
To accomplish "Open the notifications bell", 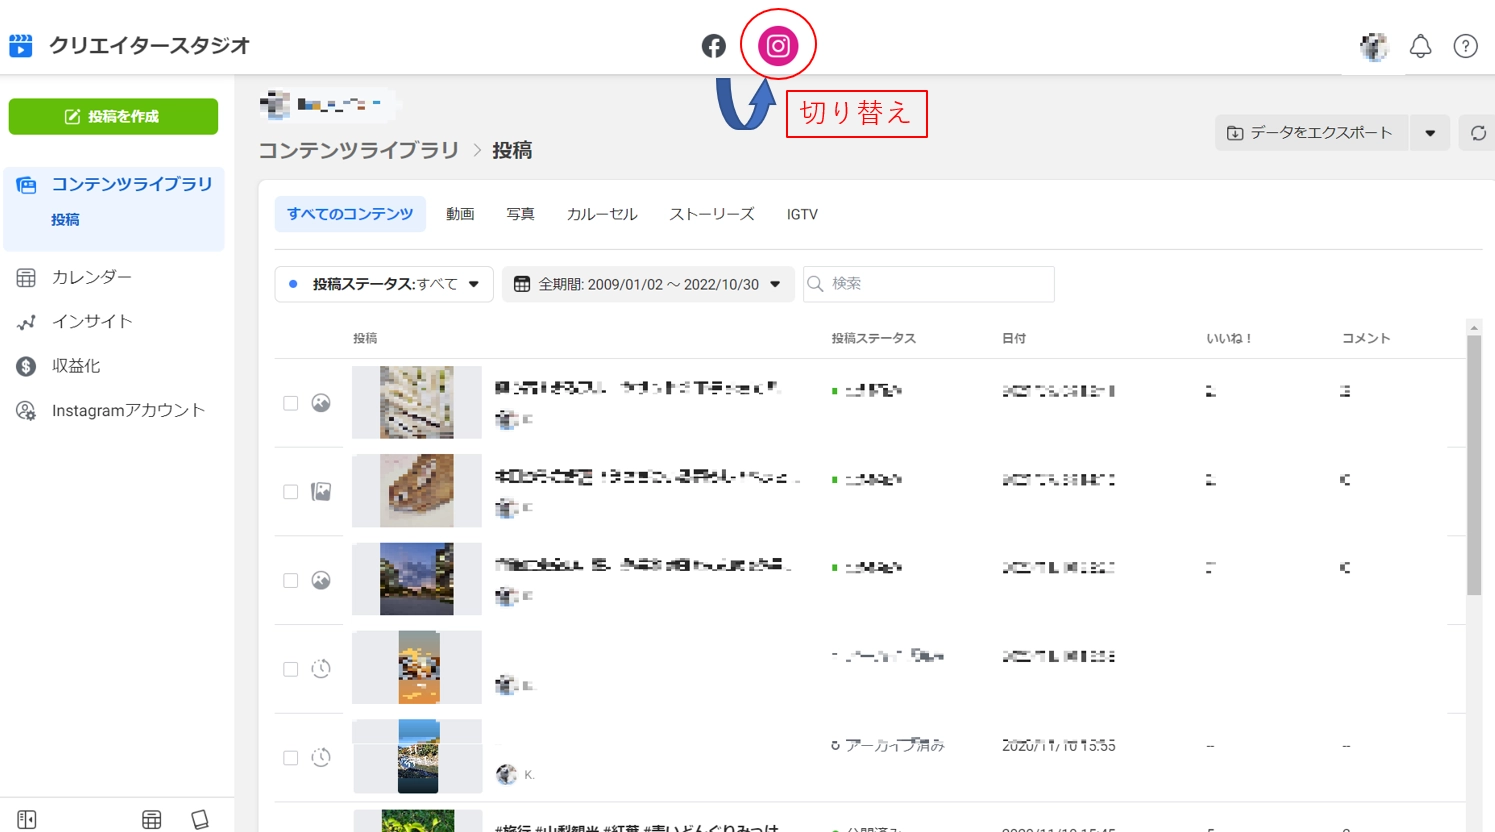I will (x=1420, y=46).
